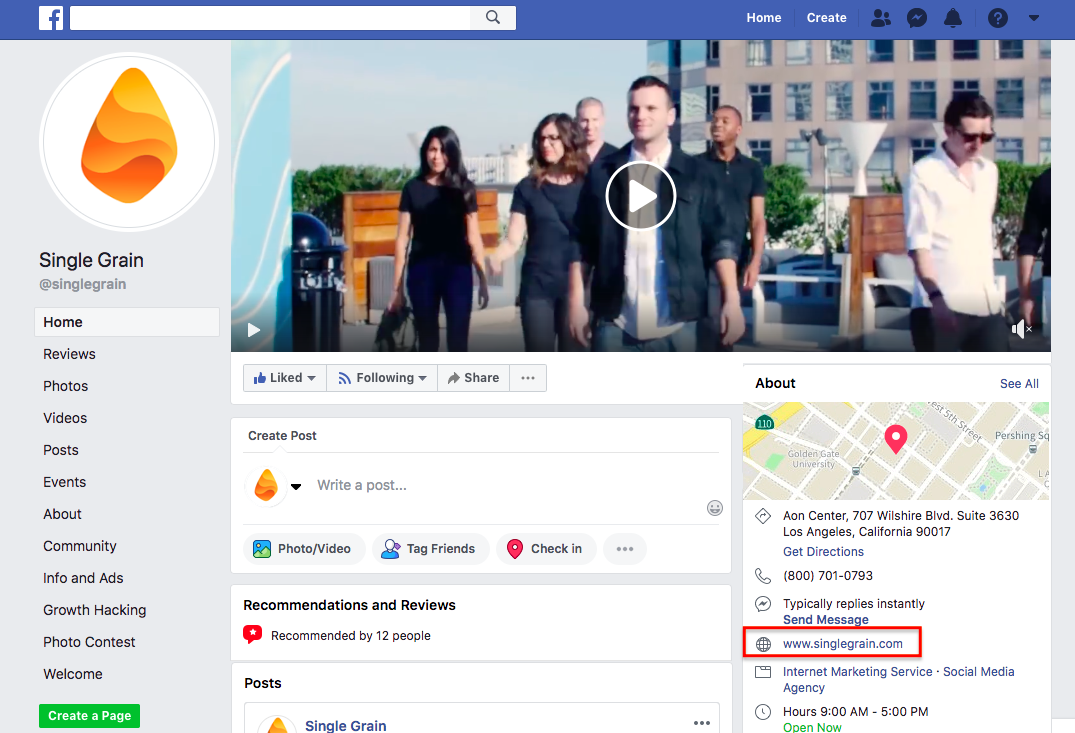The image size is (1075, 733).
Task: Click the Open Now hours text
Action: 812,728
